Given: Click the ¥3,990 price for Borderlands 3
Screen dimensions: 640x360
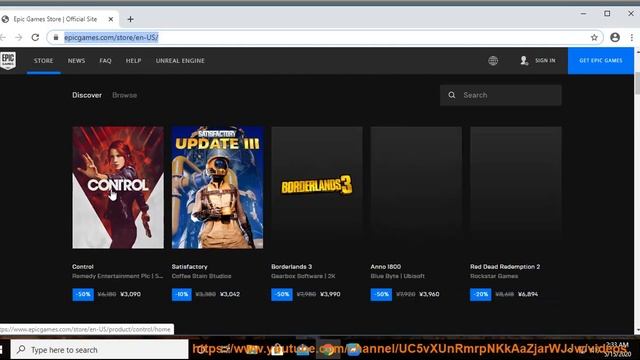Looking at the screenshot, I should pyautogui.click(x=330, y=294).
